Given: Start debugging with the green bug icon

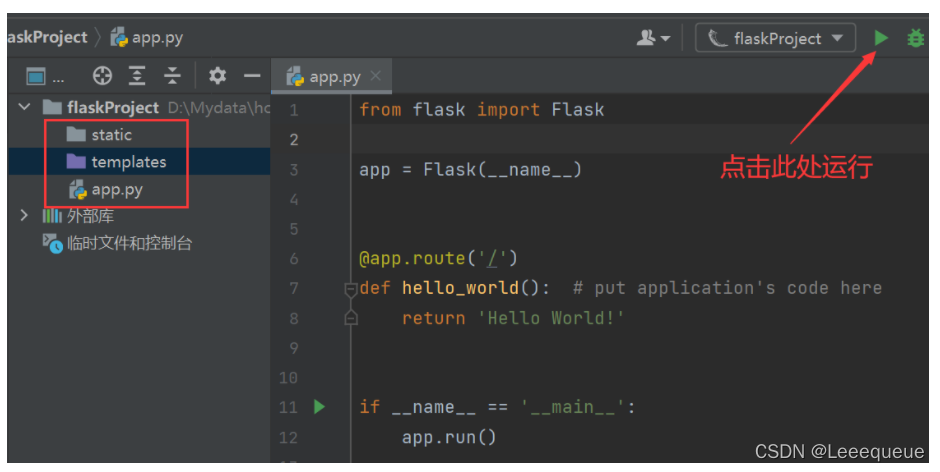Looking at the screenshot, I should [915, 38].
